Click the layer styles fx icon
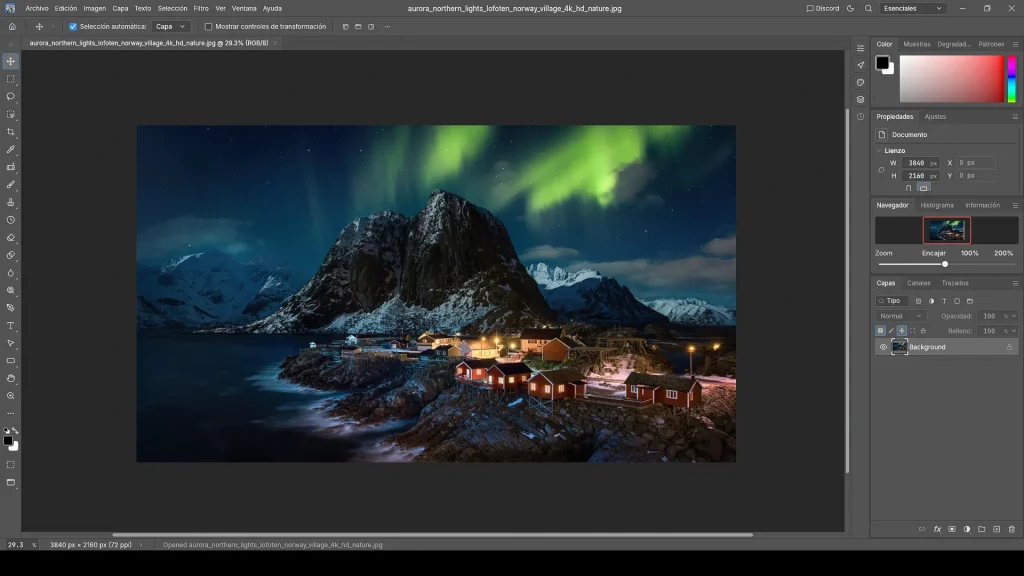 937,529
